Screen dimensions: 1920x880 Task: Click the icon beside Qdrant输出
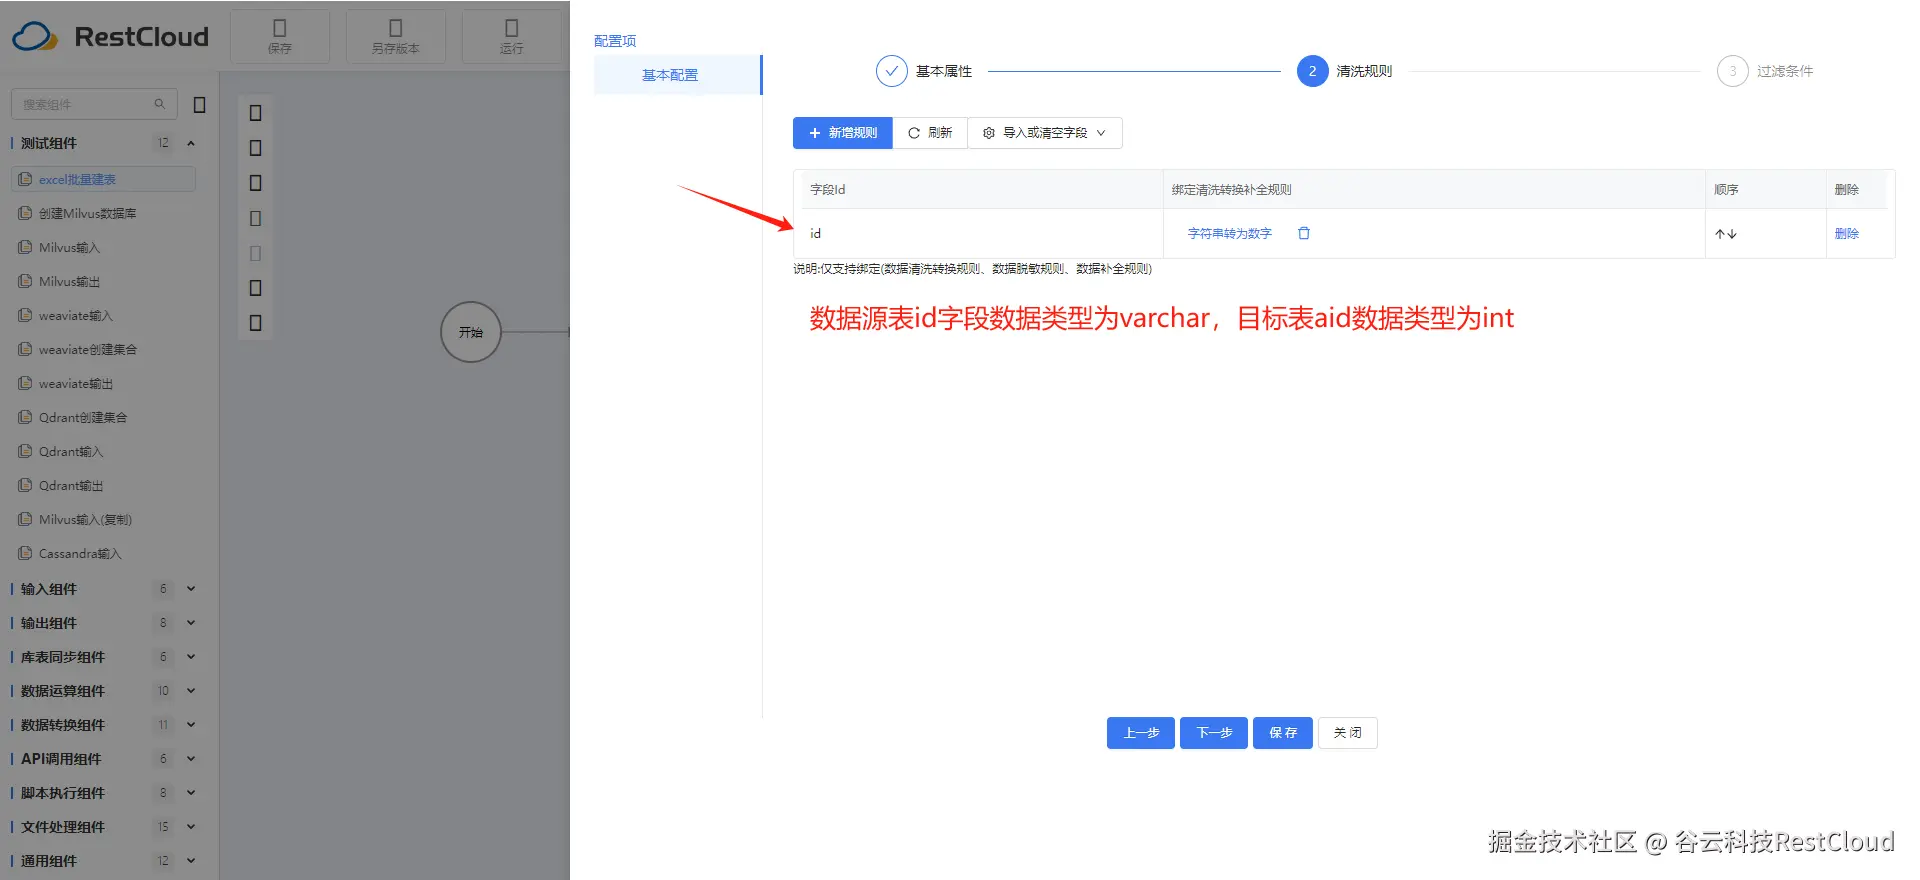(x=25, y=485)
